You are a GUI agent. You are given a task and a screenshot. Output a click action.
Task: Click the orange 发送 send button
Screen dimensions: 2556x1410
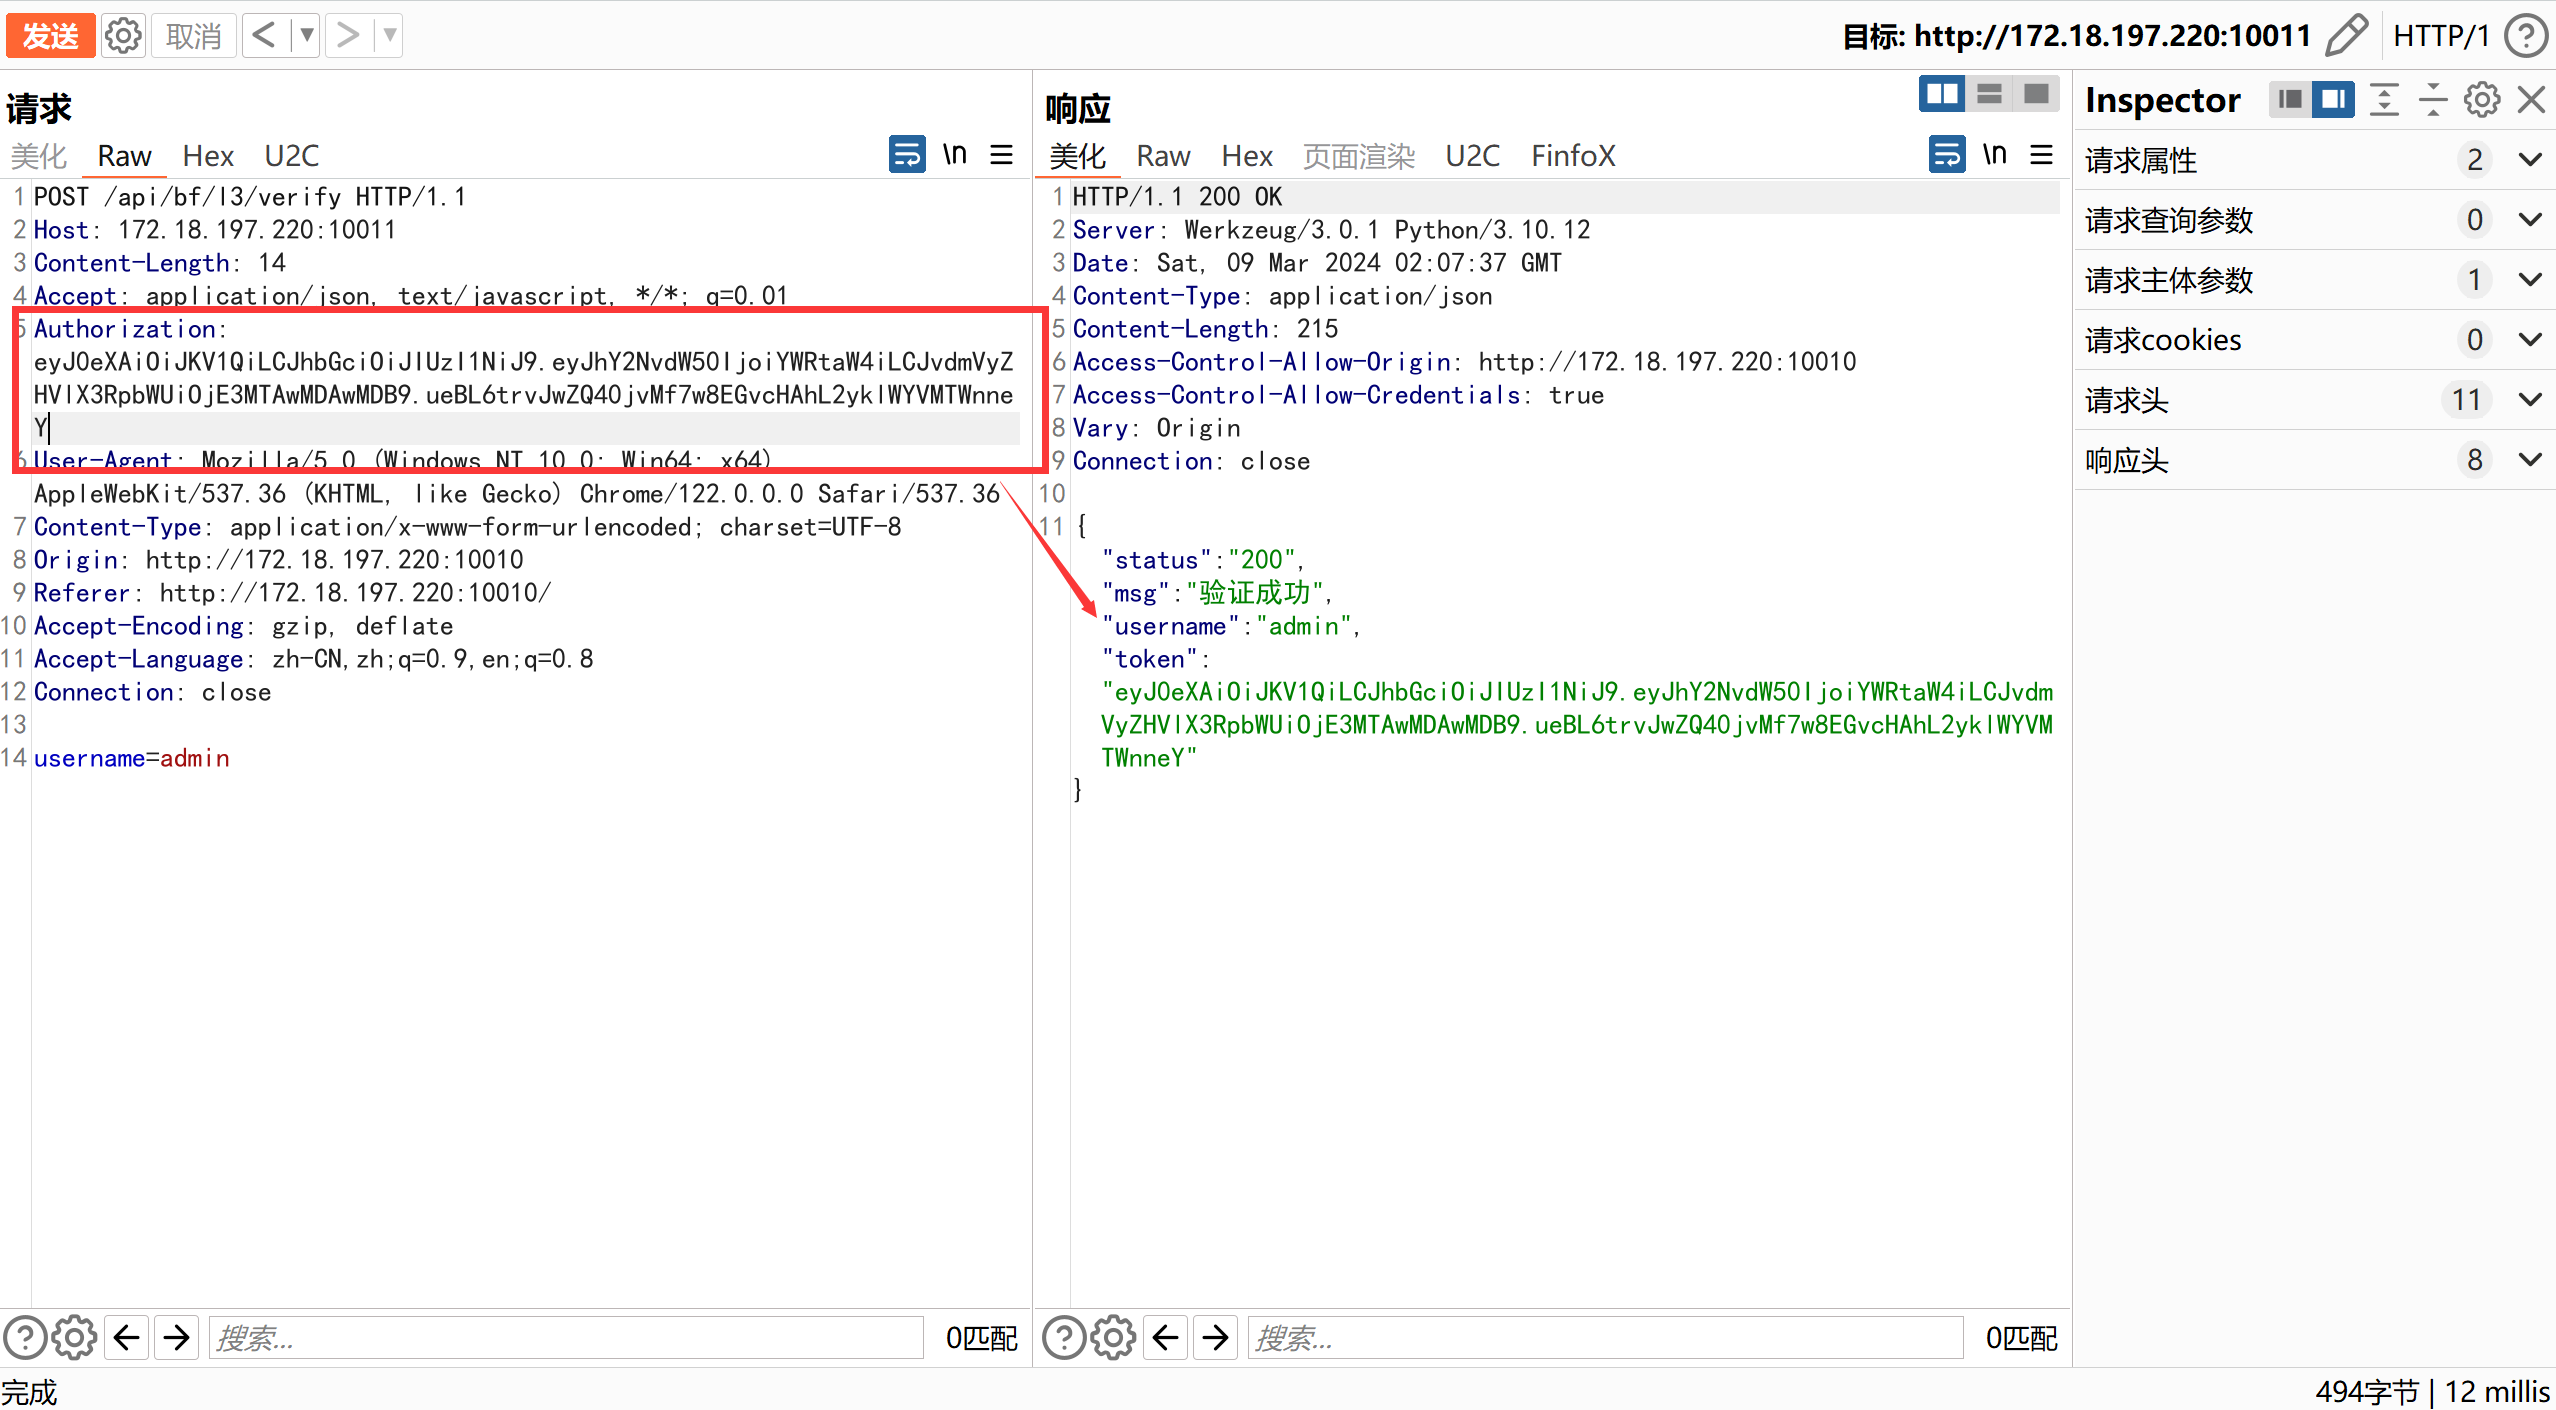[x=50, y=36]
